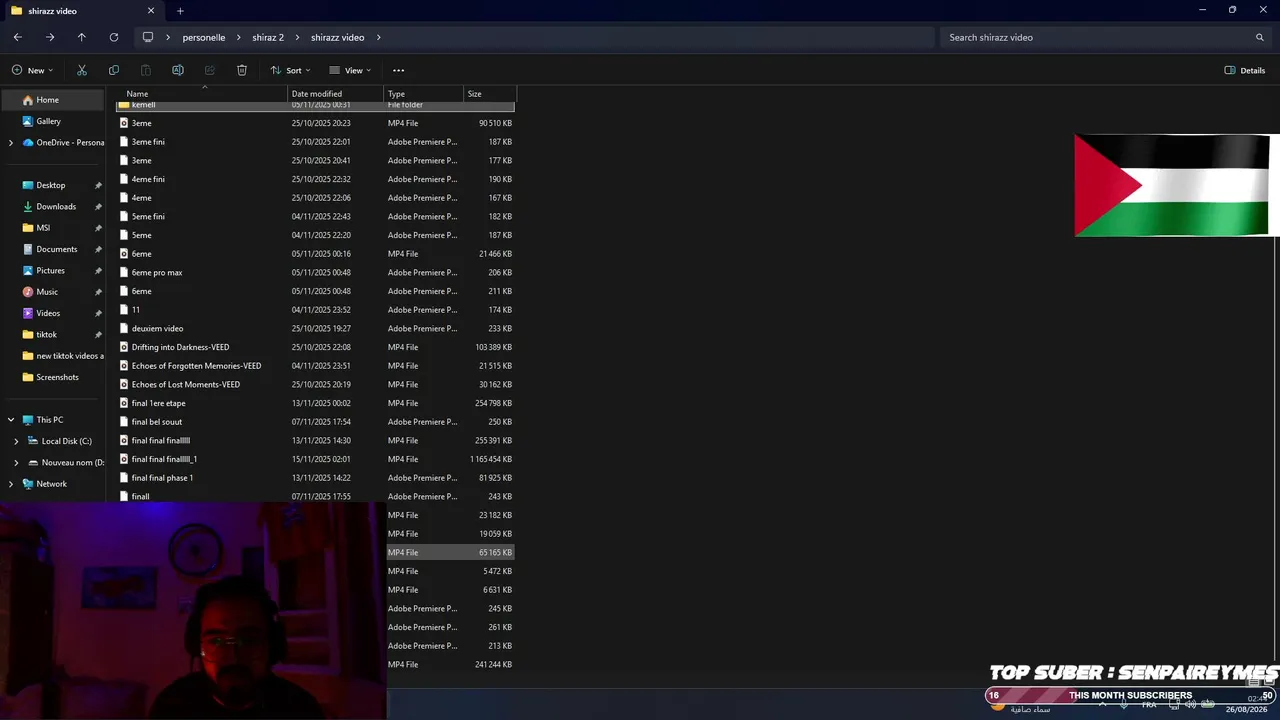This screenshot has height=720, width=1280.
Task: Go back to the previous folder
Action: [18, 37]
